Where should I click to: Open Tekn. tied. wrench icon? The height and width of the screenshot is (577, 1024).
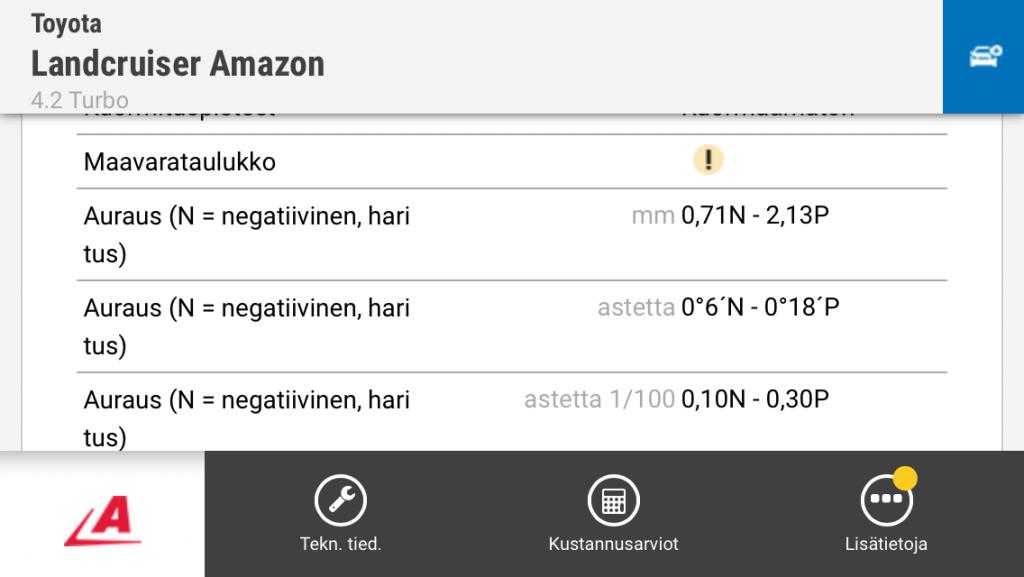pyautogui.click(x=340, y=500)
